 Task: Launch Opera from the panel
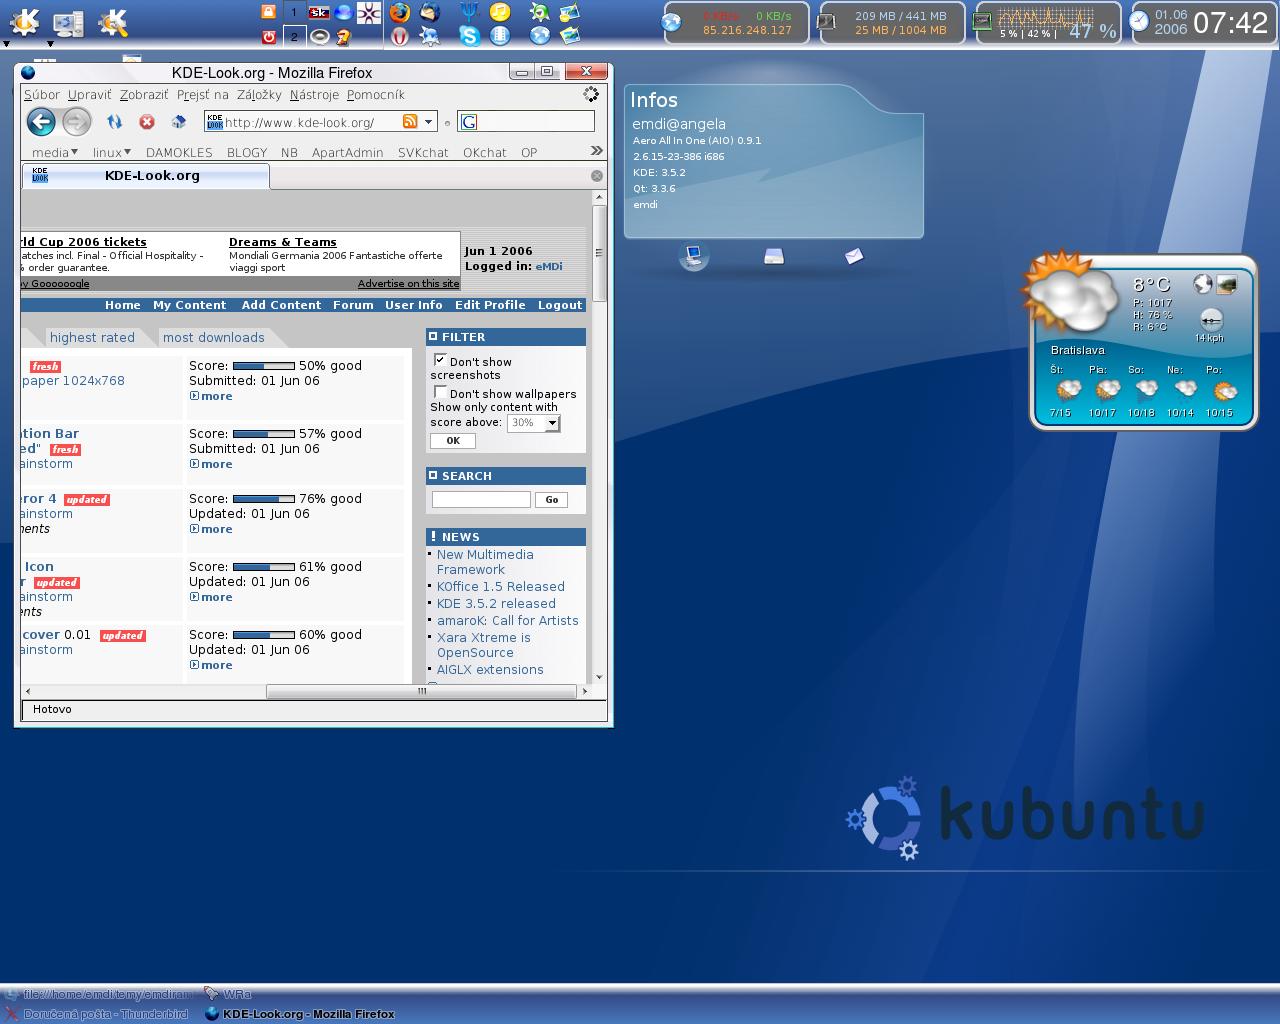[x=400, y=37]
